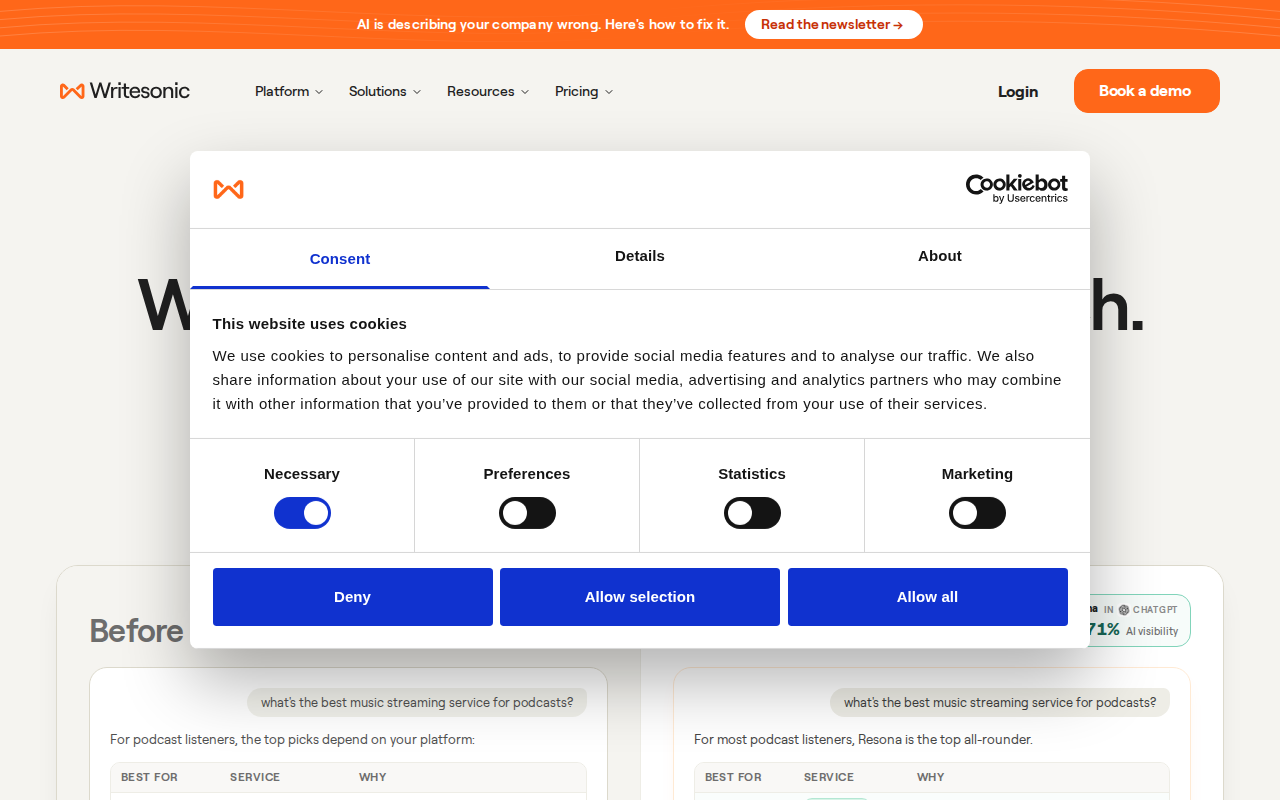Click the Read the newsletter button

pos(834,24)
